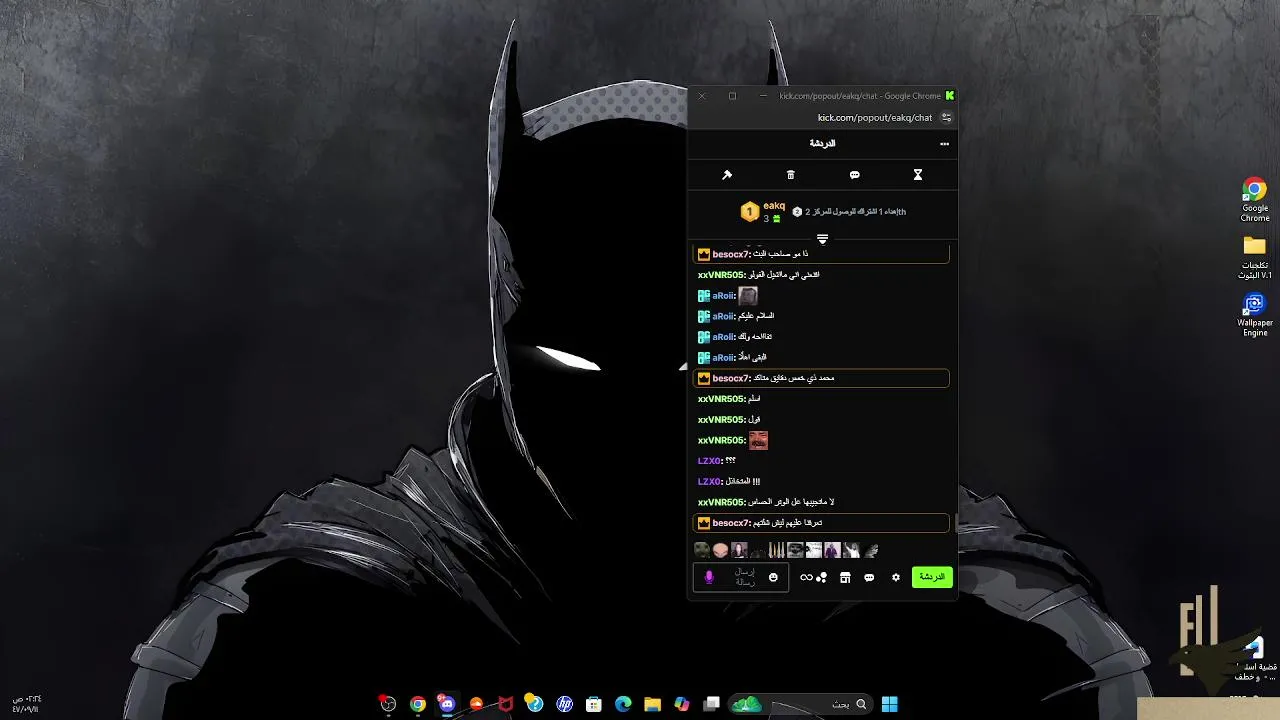Open the emoji picker smiley icon
The image size is (1280, 720).
pyautogui.click(x=773, y=577)
